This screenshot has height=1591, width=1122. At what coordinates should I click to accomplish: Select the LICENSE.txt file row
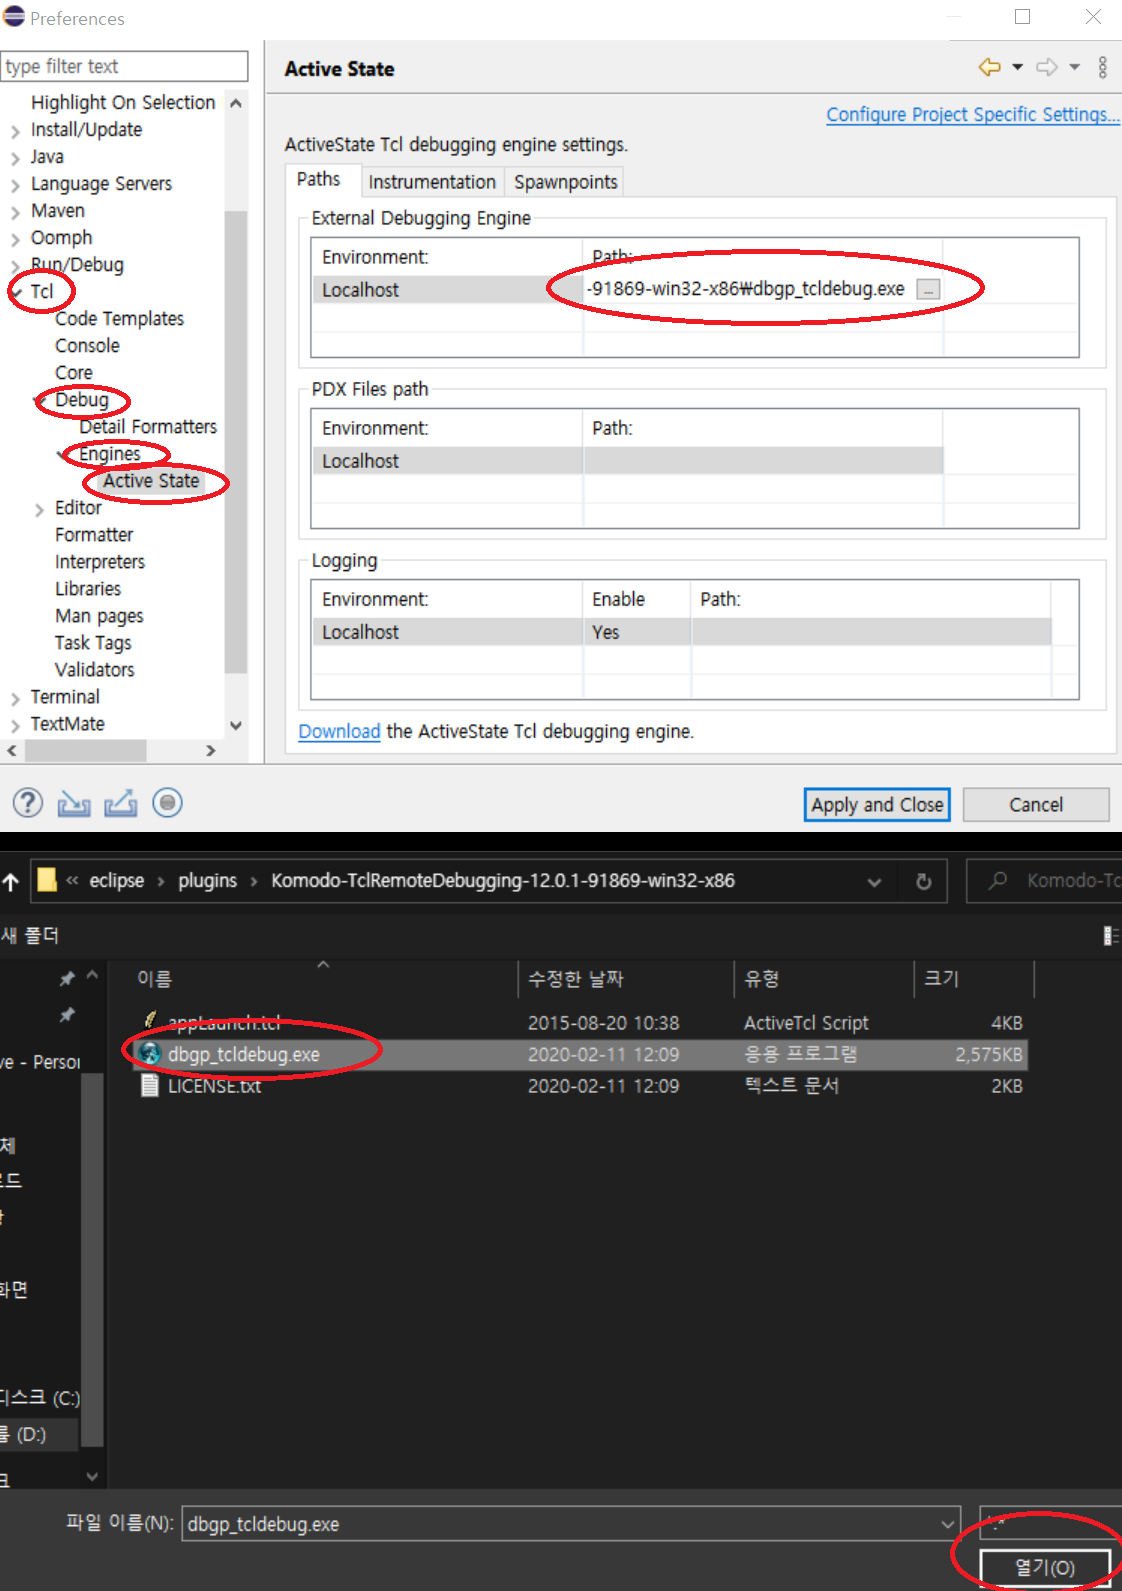click(580, 1086)
